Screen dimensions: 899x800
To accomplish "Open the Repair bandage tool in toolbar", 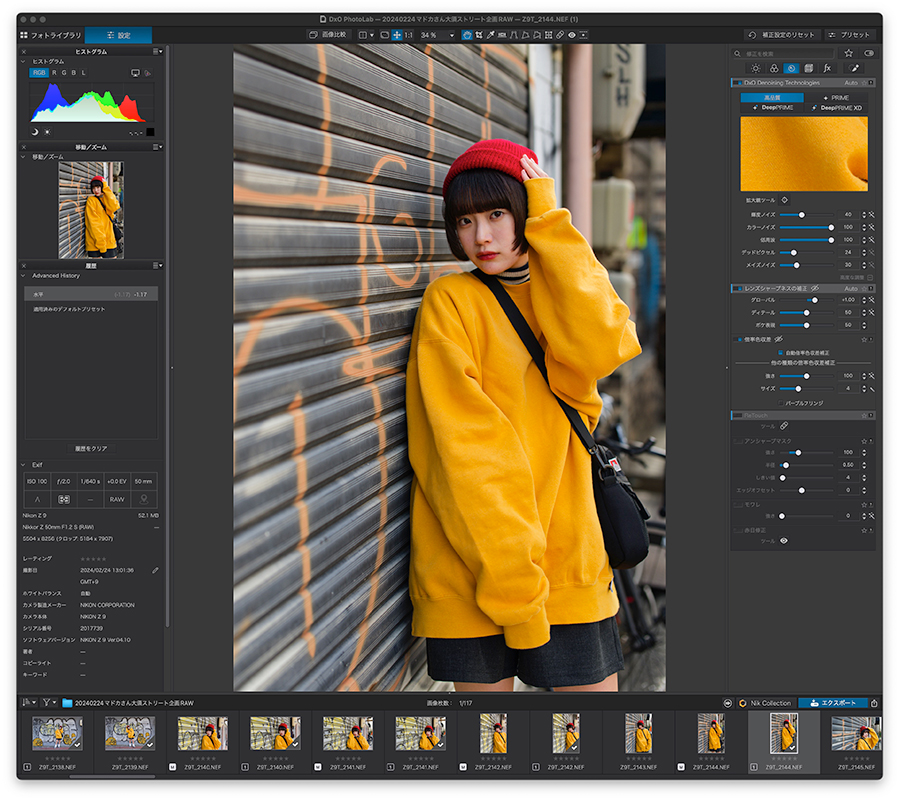I will (x=560, y=35).
